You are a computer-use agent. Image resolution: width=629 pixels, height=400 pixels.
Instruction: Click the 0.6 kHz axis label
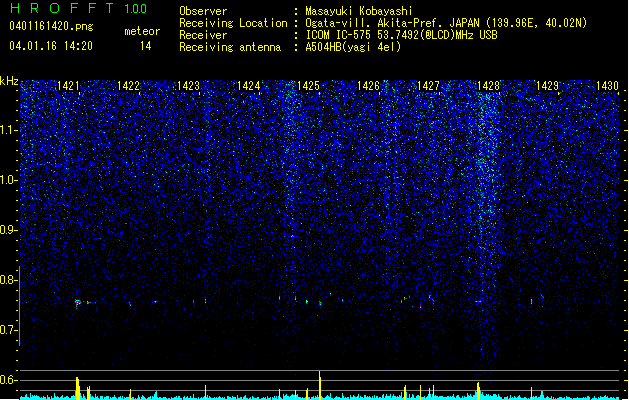pos(9,380)
